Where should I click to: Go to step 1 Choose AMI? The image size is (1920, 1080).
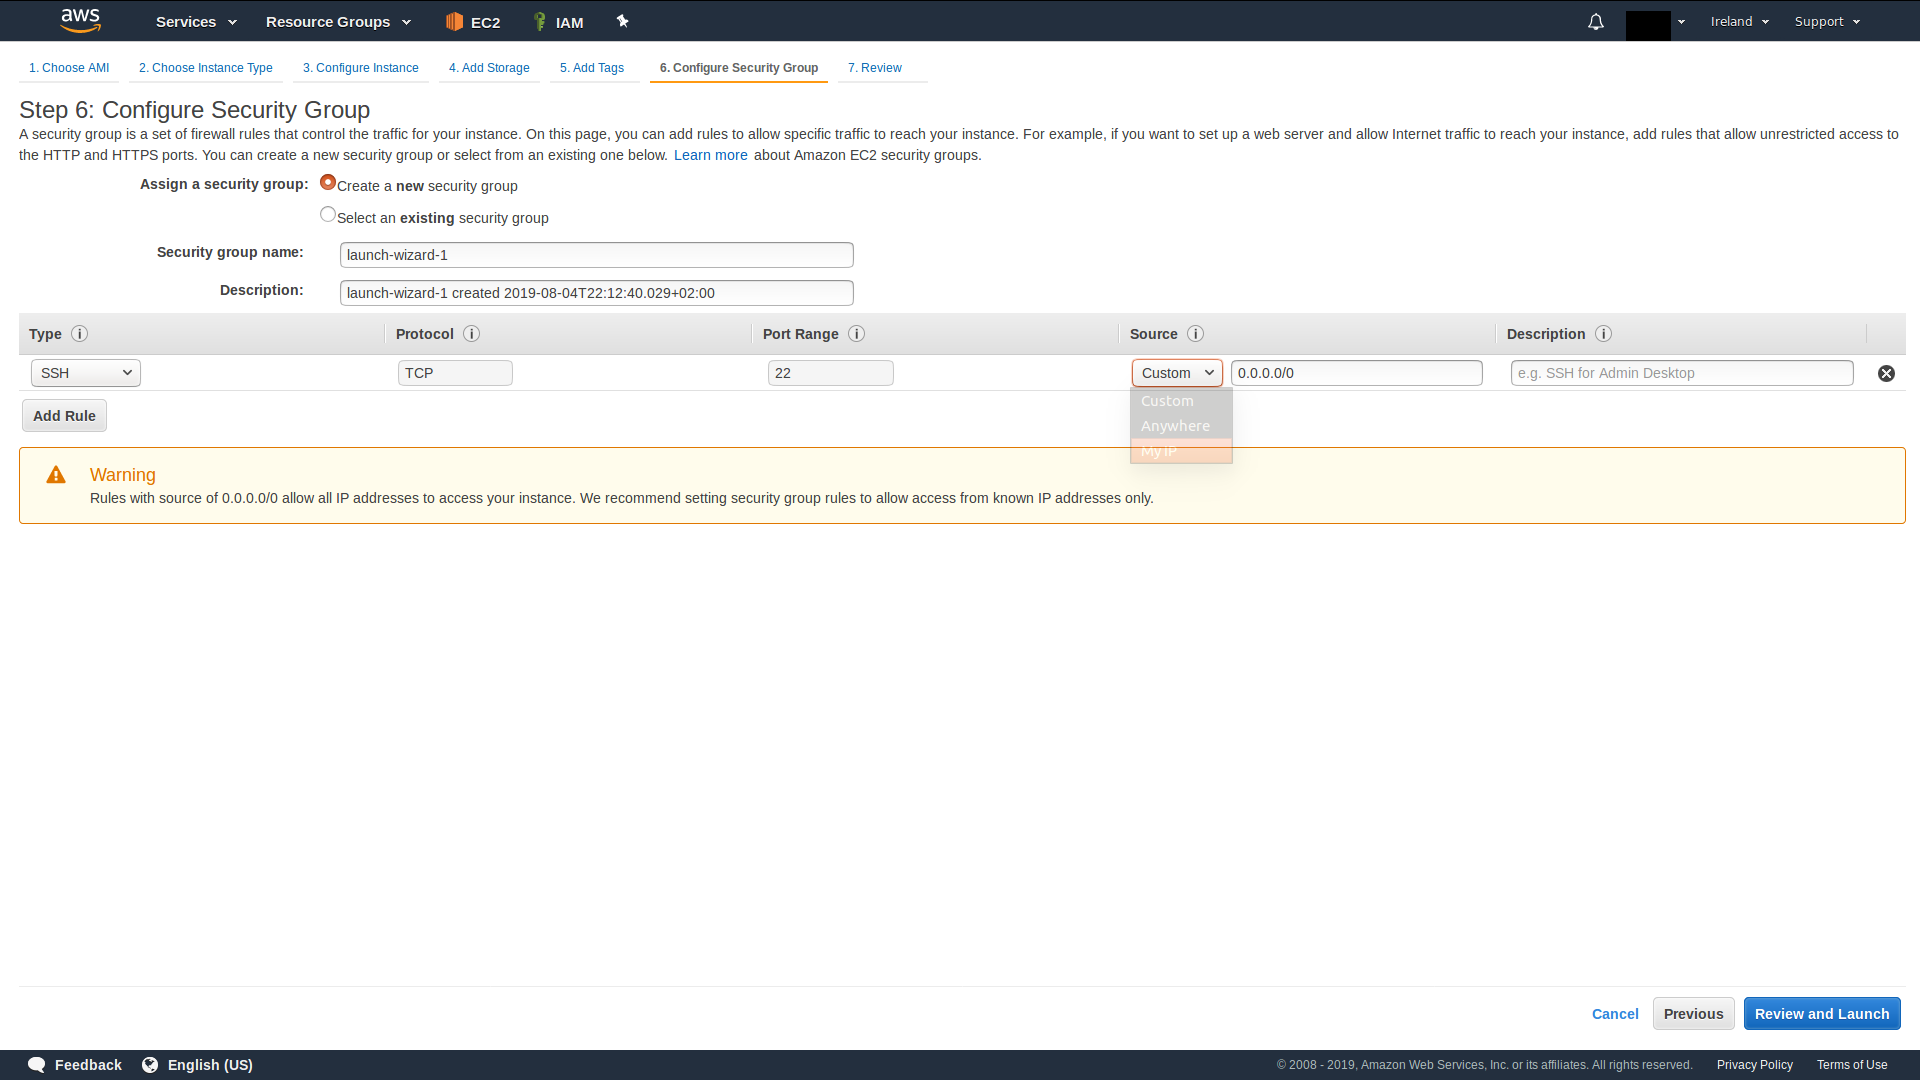[69, 68]
